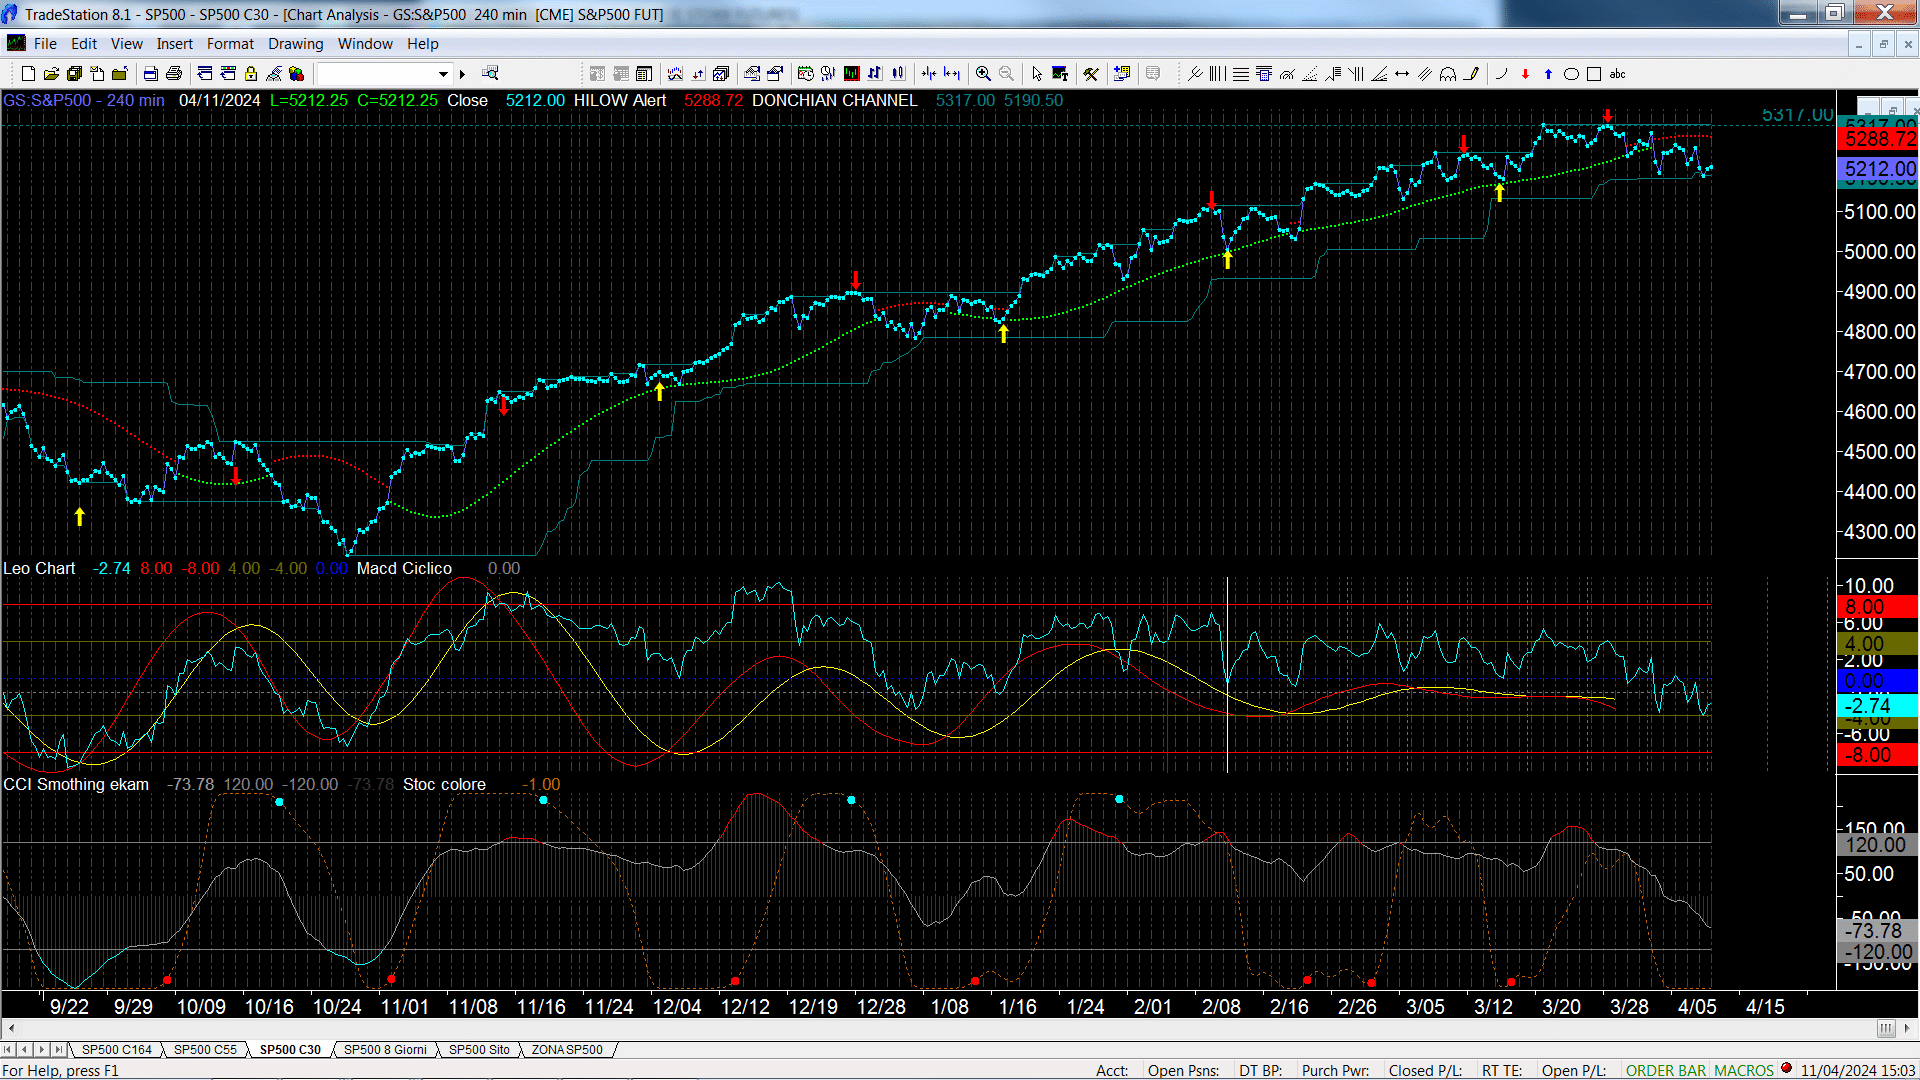Click the HILOW Alert indicator label
The height and width of the screenshot is (1080, 1920).
click(620, 101)
